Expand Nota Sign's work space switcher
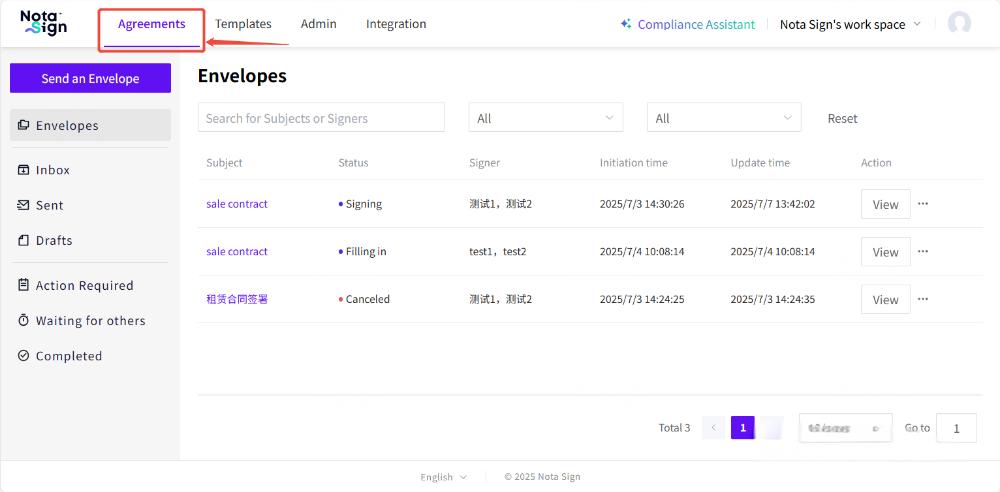 (849, 24)
